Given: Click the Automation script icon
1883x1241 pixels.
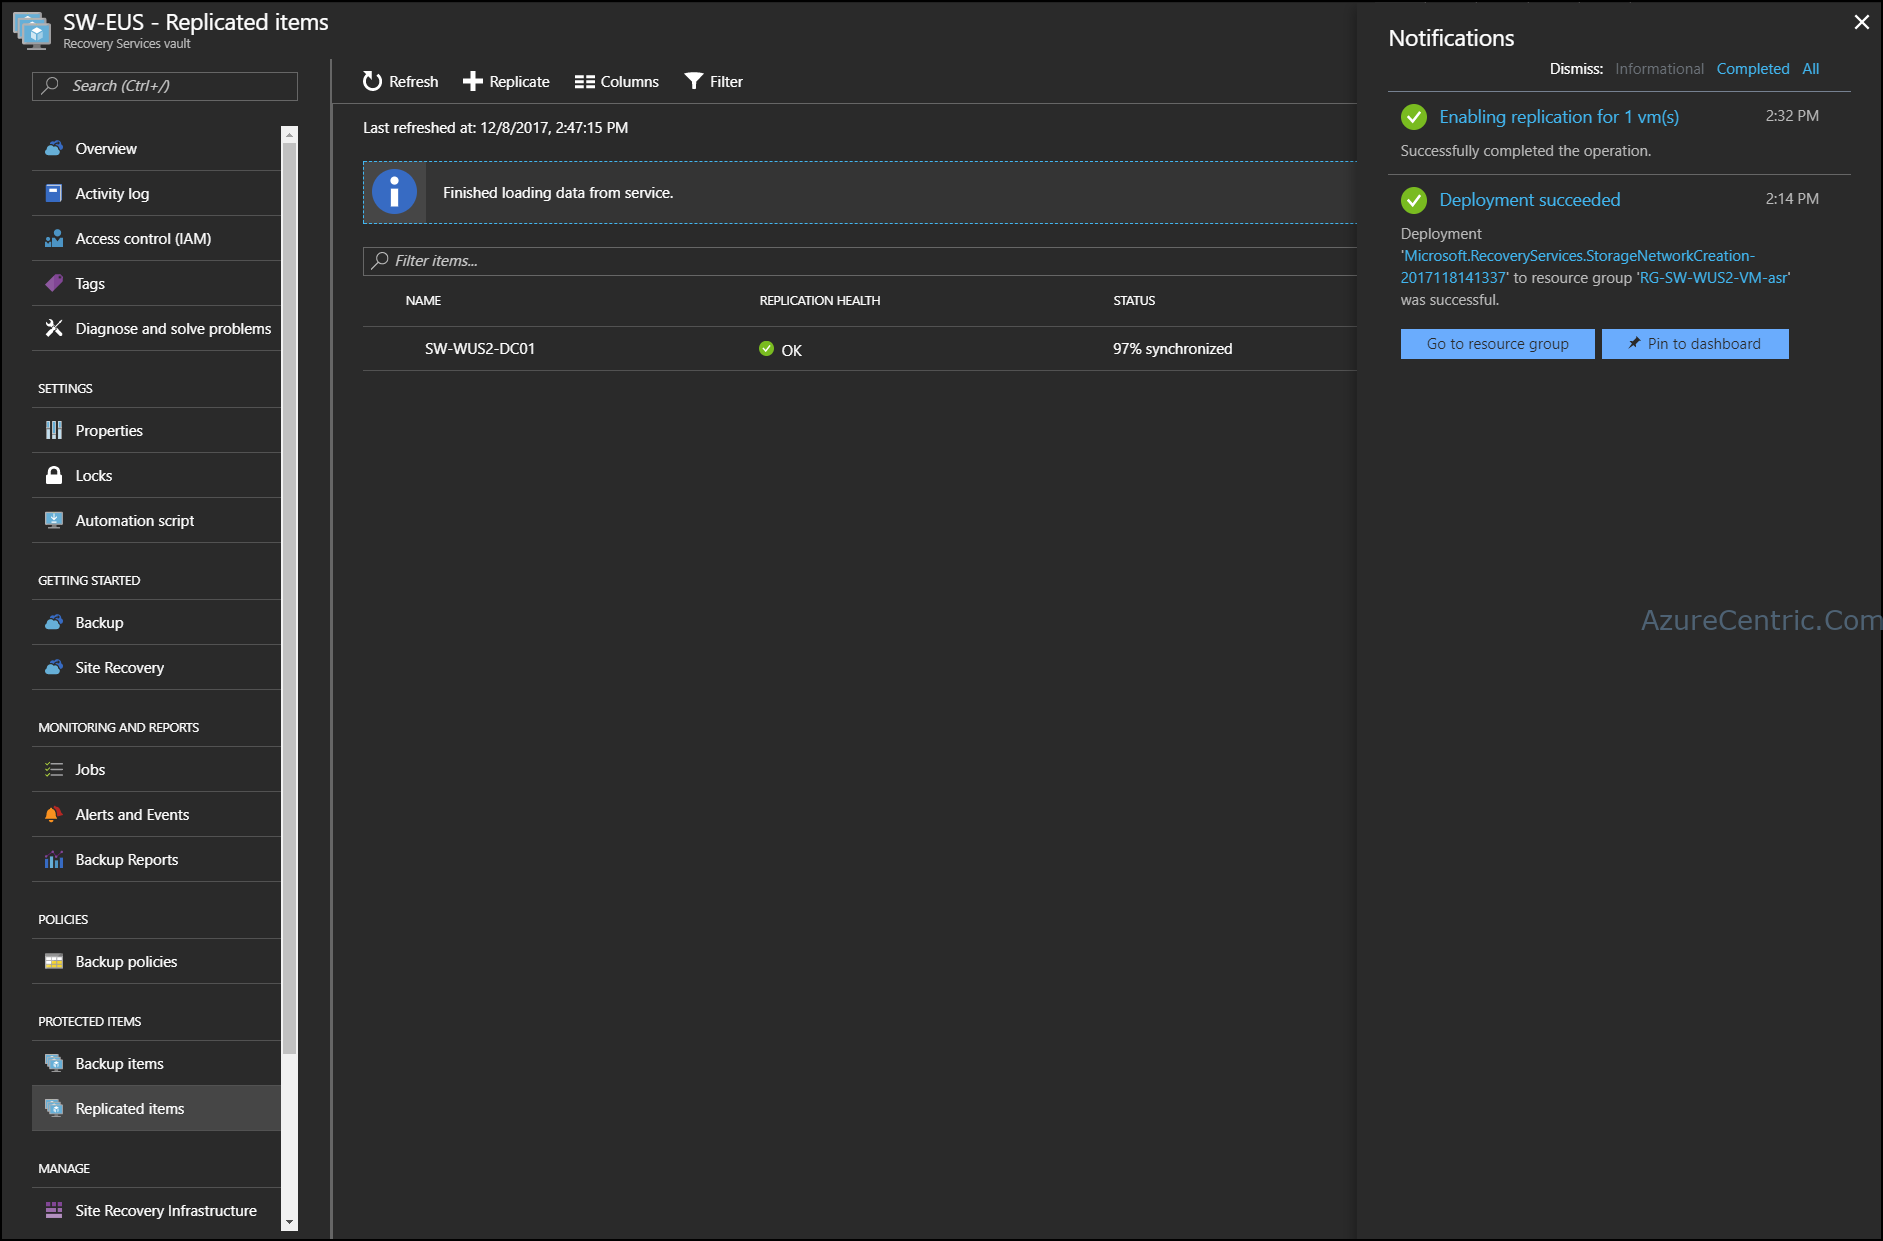Looking at the screenshot, I should (54, 520).
